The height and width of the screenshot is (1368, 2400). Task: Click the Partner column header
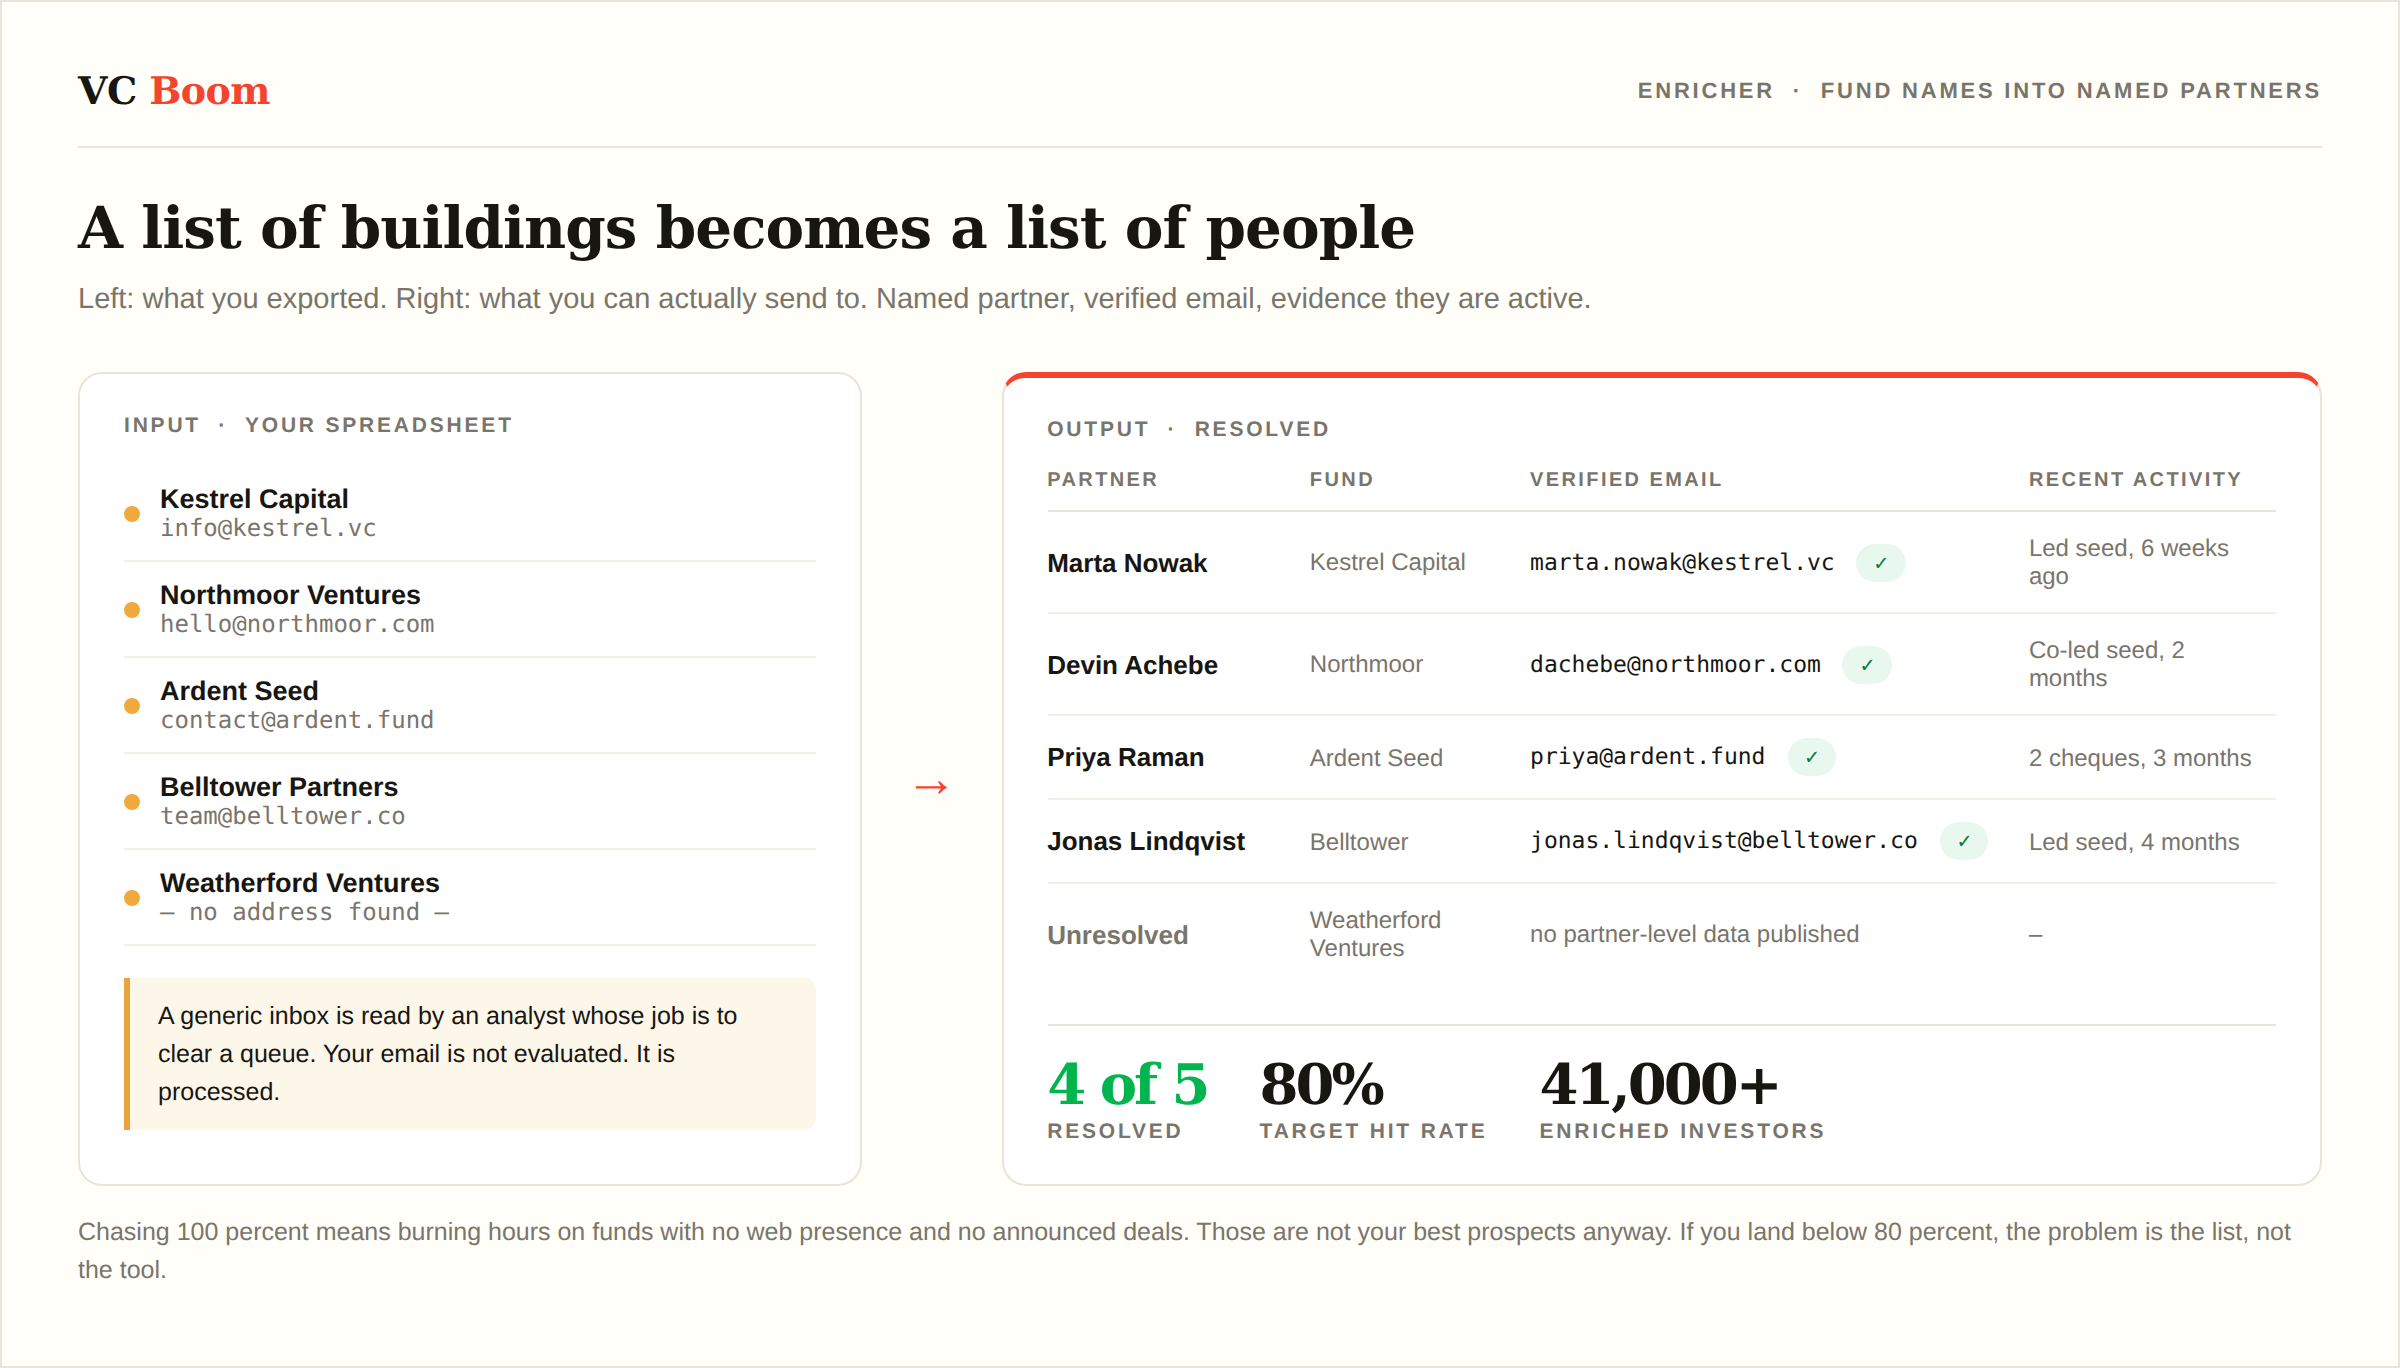tap(1102, 479)
